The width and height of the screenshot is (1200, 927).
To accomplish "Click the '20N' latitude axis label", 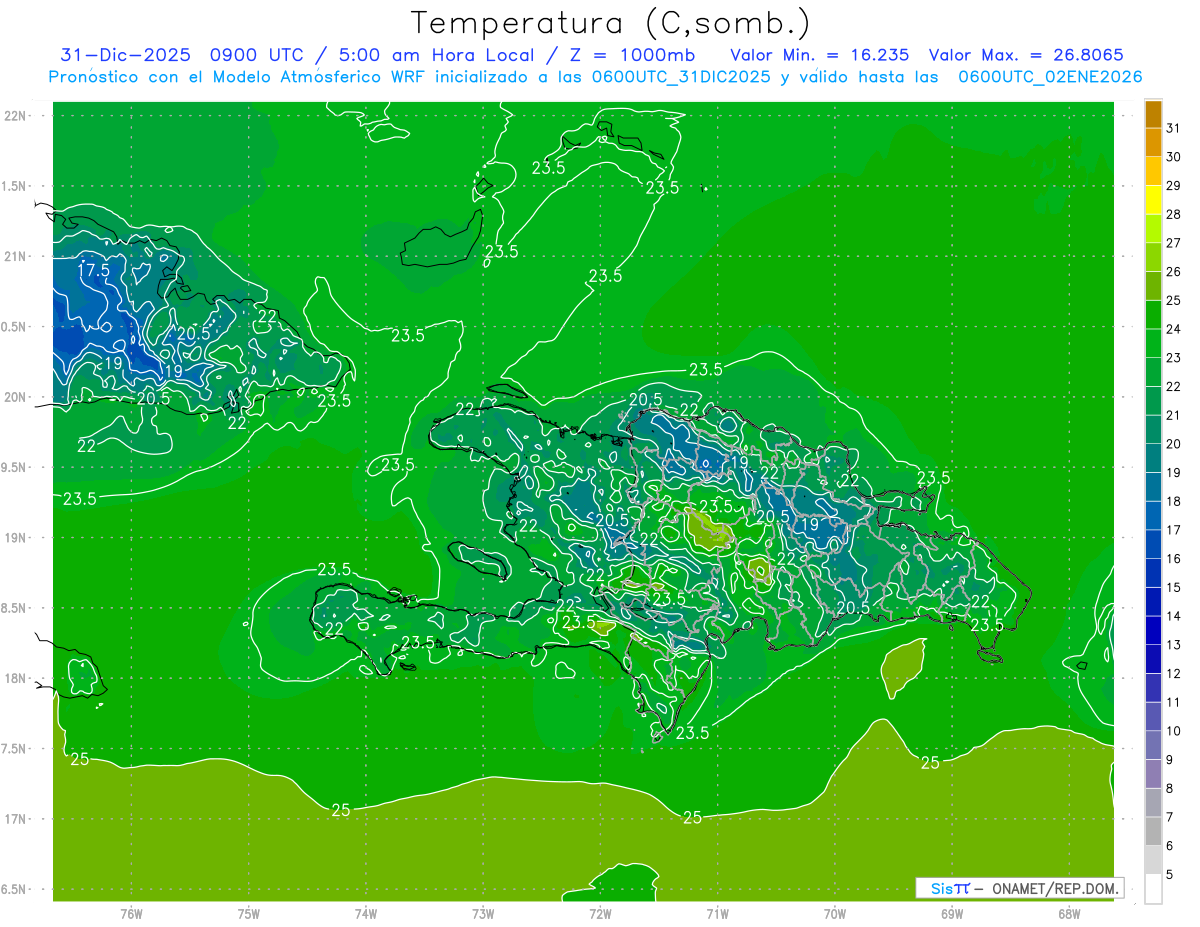I will [16, 397].
